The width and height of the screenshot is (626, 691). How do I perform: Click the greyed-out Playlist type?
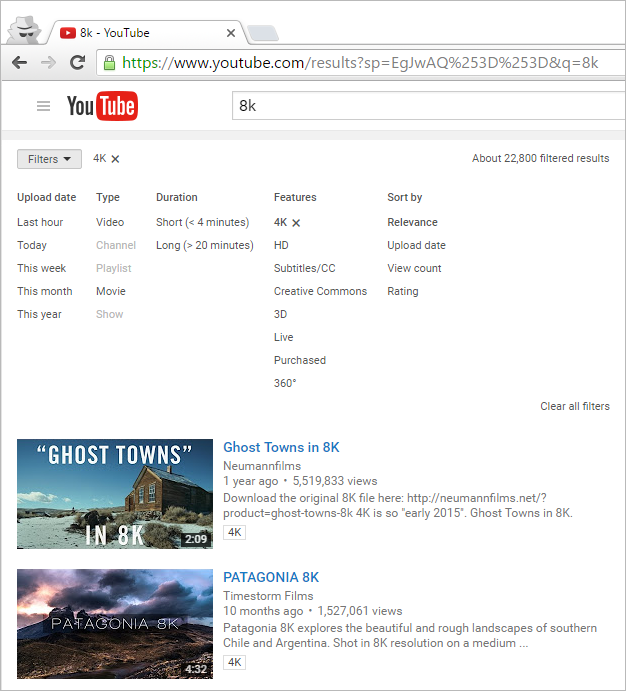(x=114, y=268)
